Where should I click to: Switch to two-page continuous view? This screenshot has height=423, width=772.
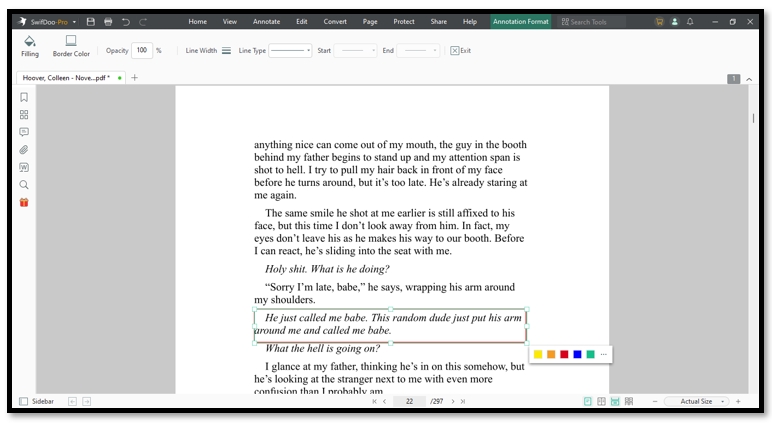tap(629, 401)
